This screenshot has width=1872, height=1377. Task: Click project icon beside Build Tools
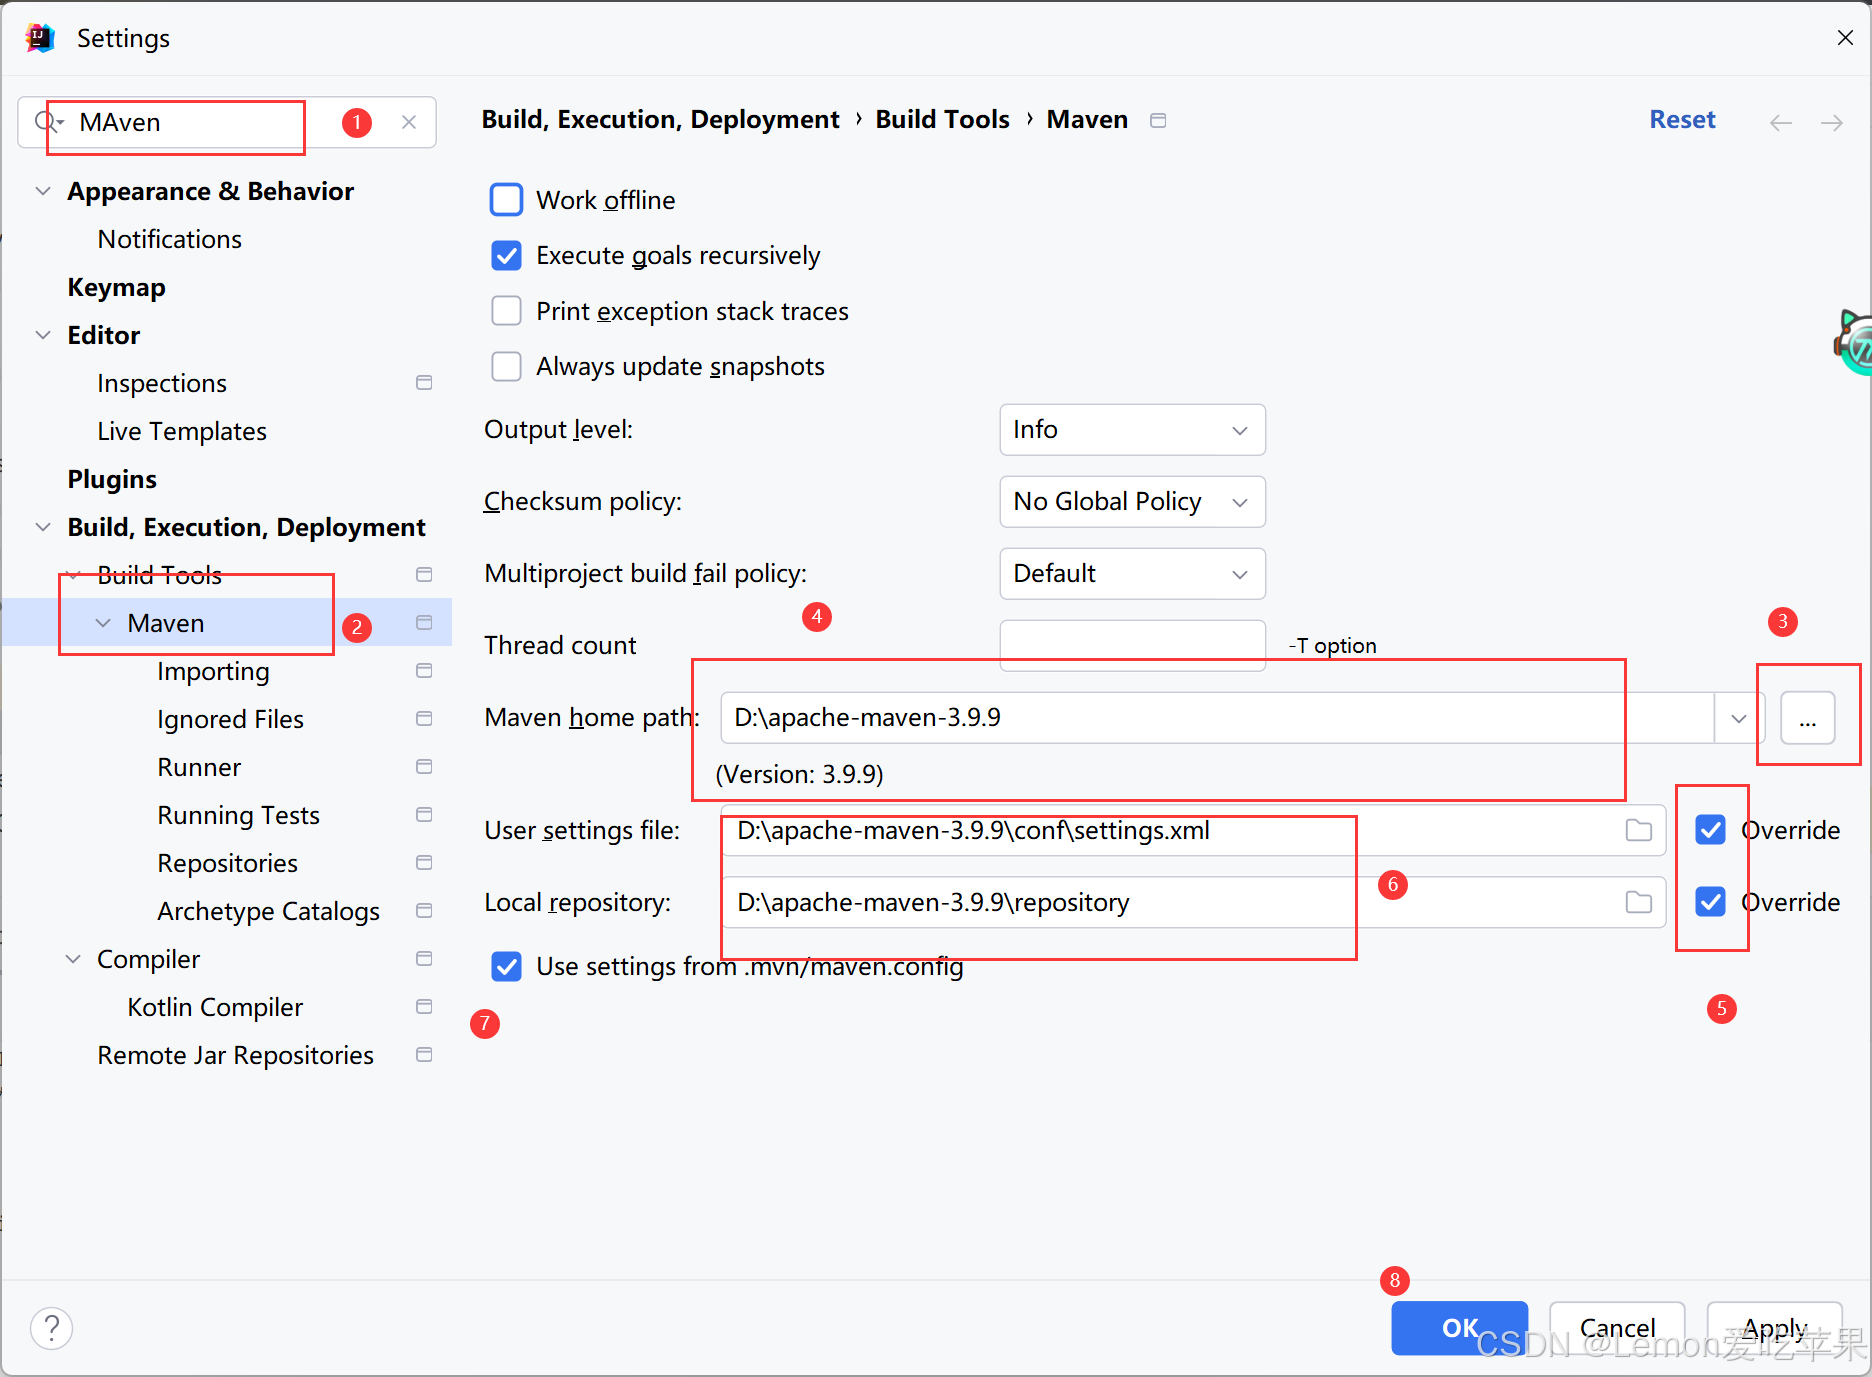(x=424, y=575)
